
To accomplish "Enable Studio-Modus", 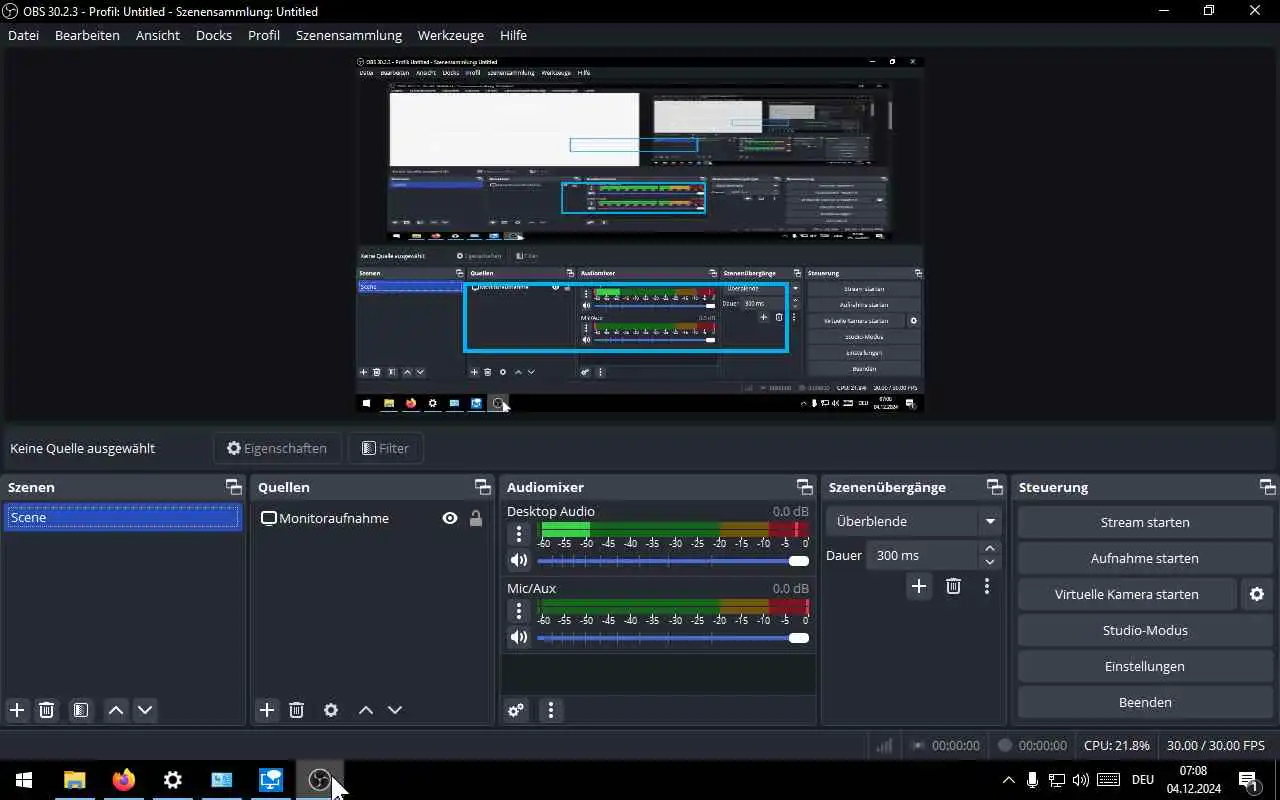I will tap(1145, 630).
